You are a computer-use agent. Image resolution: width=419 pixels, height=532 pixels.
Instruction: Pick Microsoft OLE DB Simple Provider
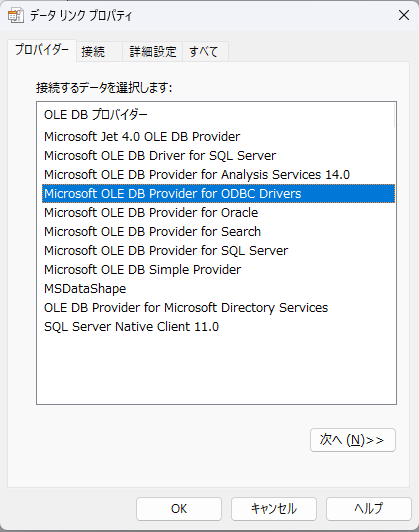pos(218,270)
